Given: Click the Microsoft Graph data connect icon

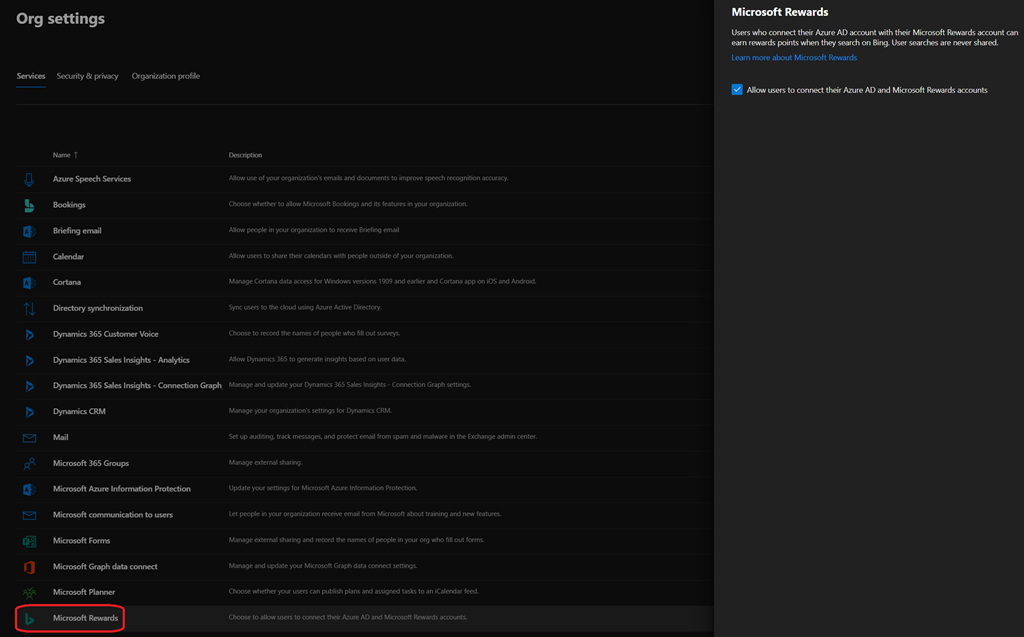Looking at the screenshot, I should tap(29, 566).
